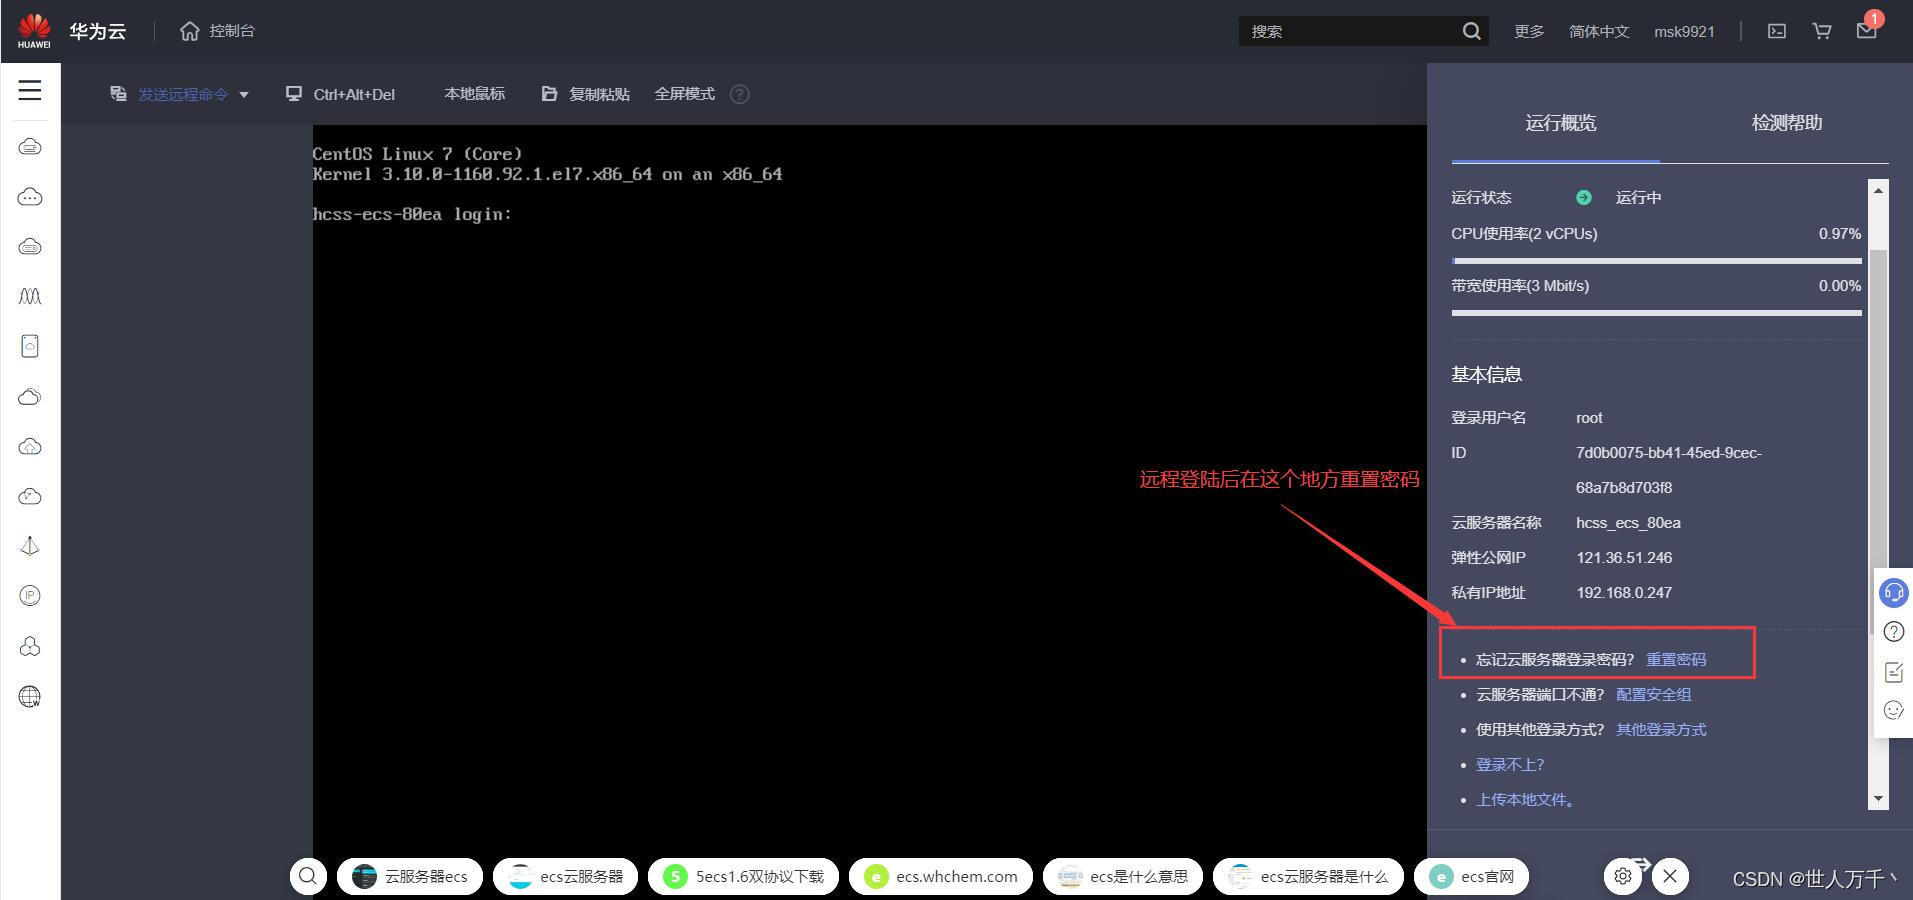The height and width of the screenshot is (900, 1913).
Task: Click the ecs官网 suggestion chip
Action: 1471,876
